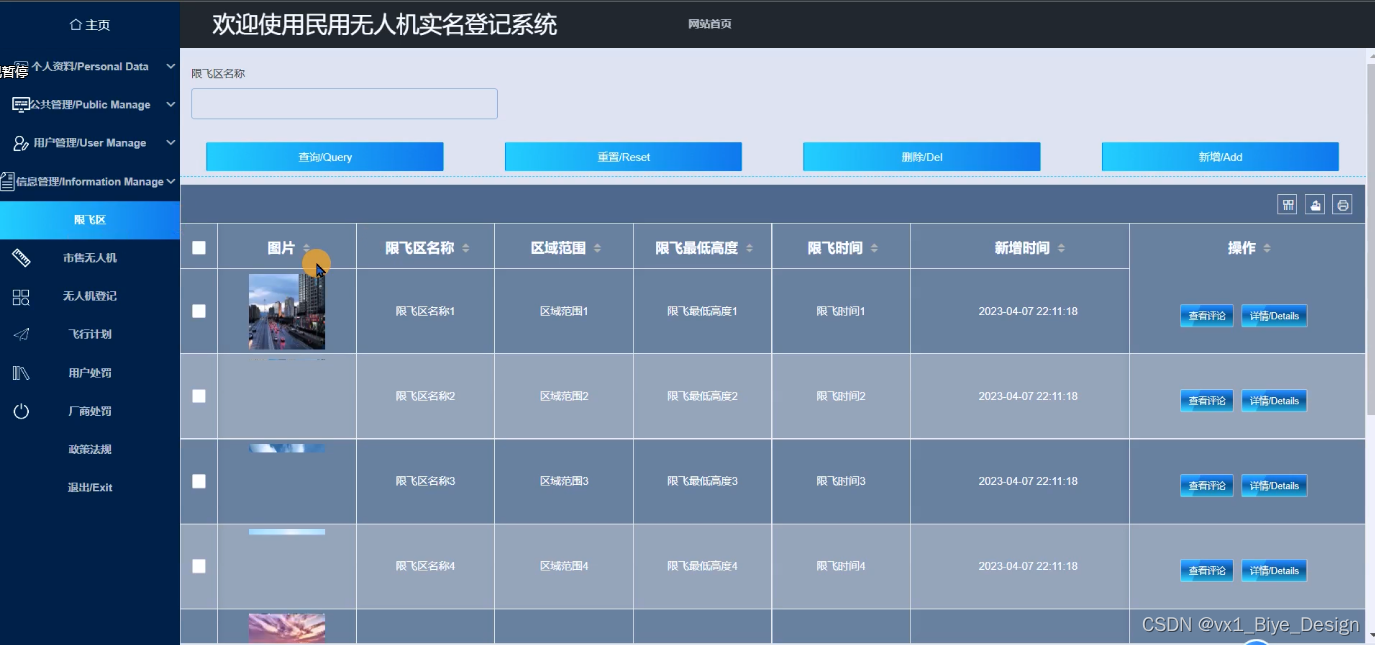
Task: Click the 限飞区名称 search input field
Action: coord(344,104)
